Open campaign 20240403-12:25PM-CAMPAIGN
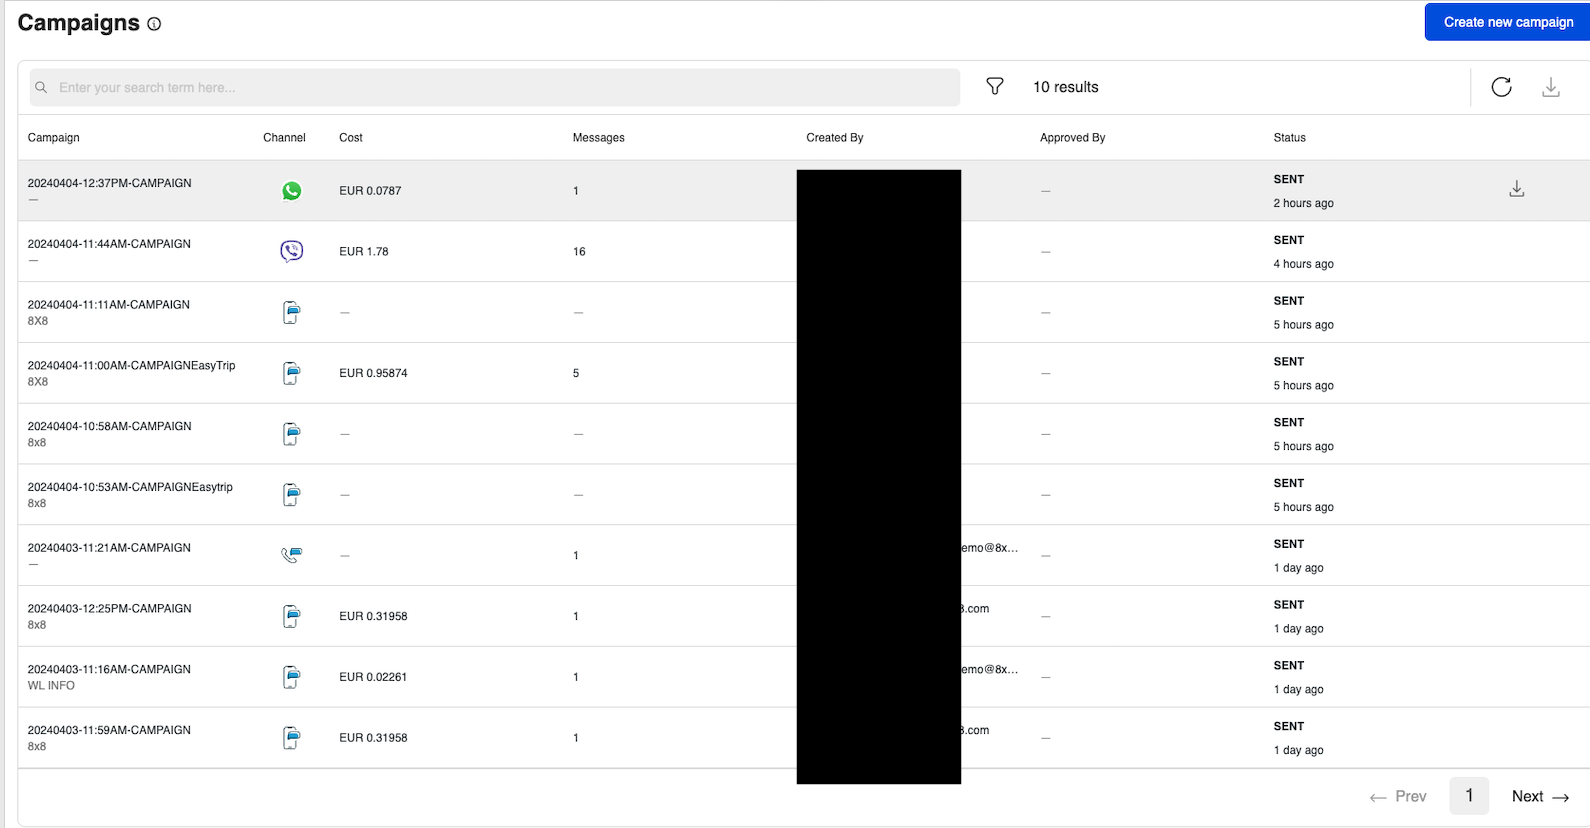The height and width of the screenshot is (828, 1590). point(109,609)
